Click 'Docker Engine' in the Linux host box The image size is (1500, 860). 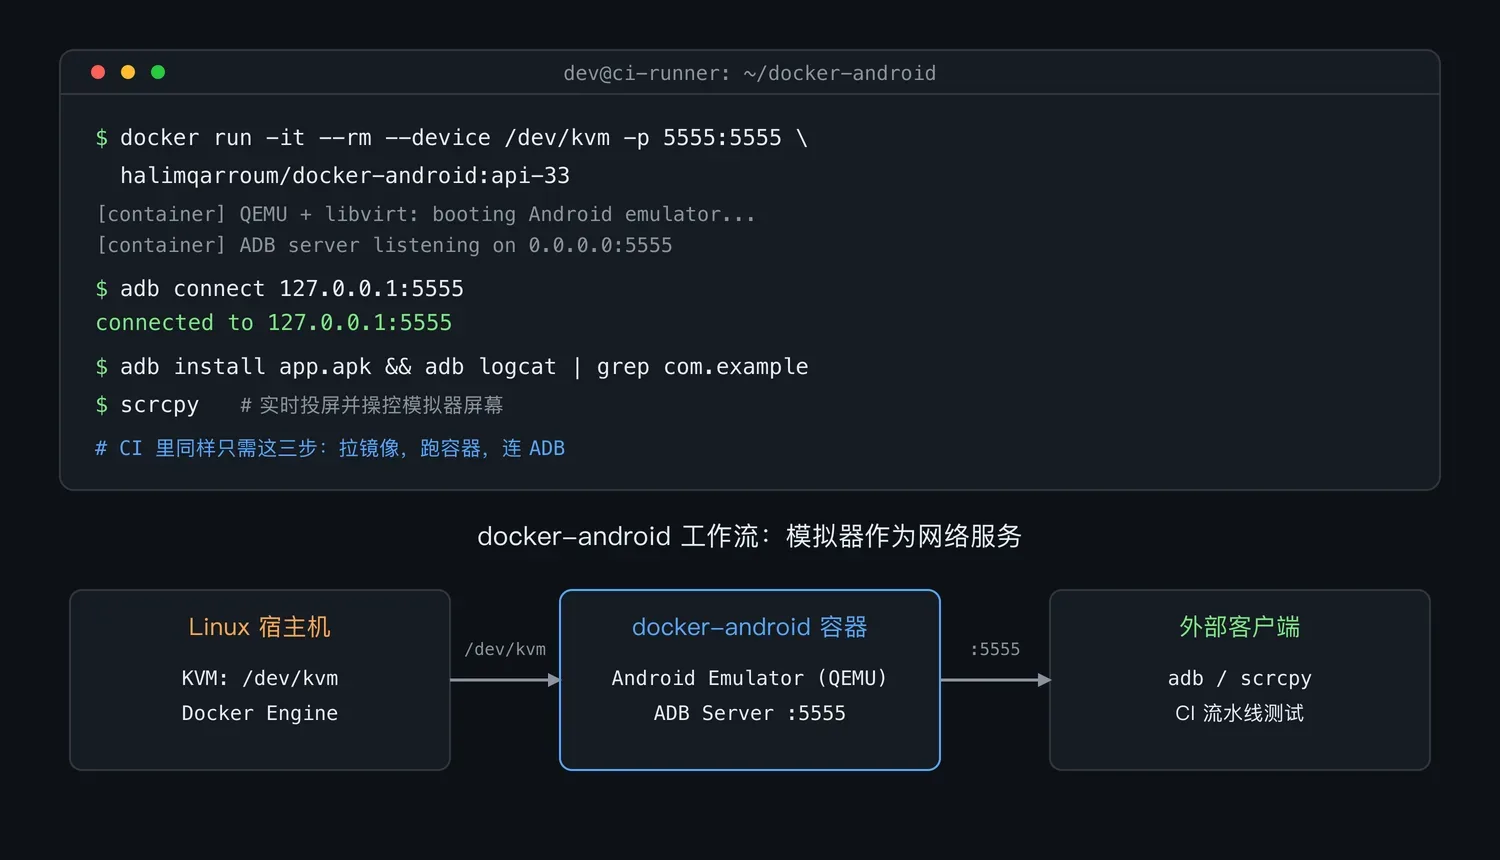pos(260,713)
